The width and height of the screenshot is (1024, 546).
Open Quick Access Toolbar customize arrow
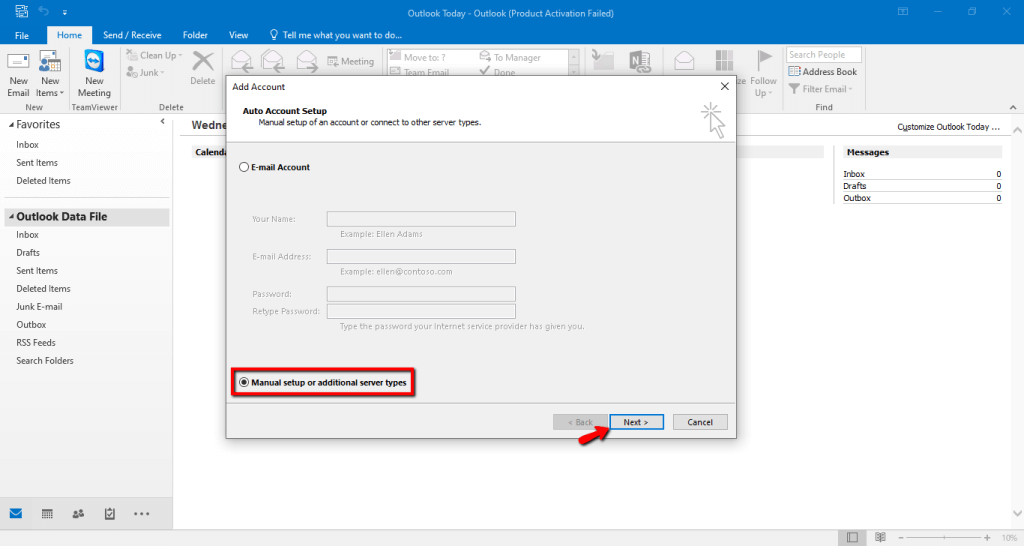click(65, 12)
